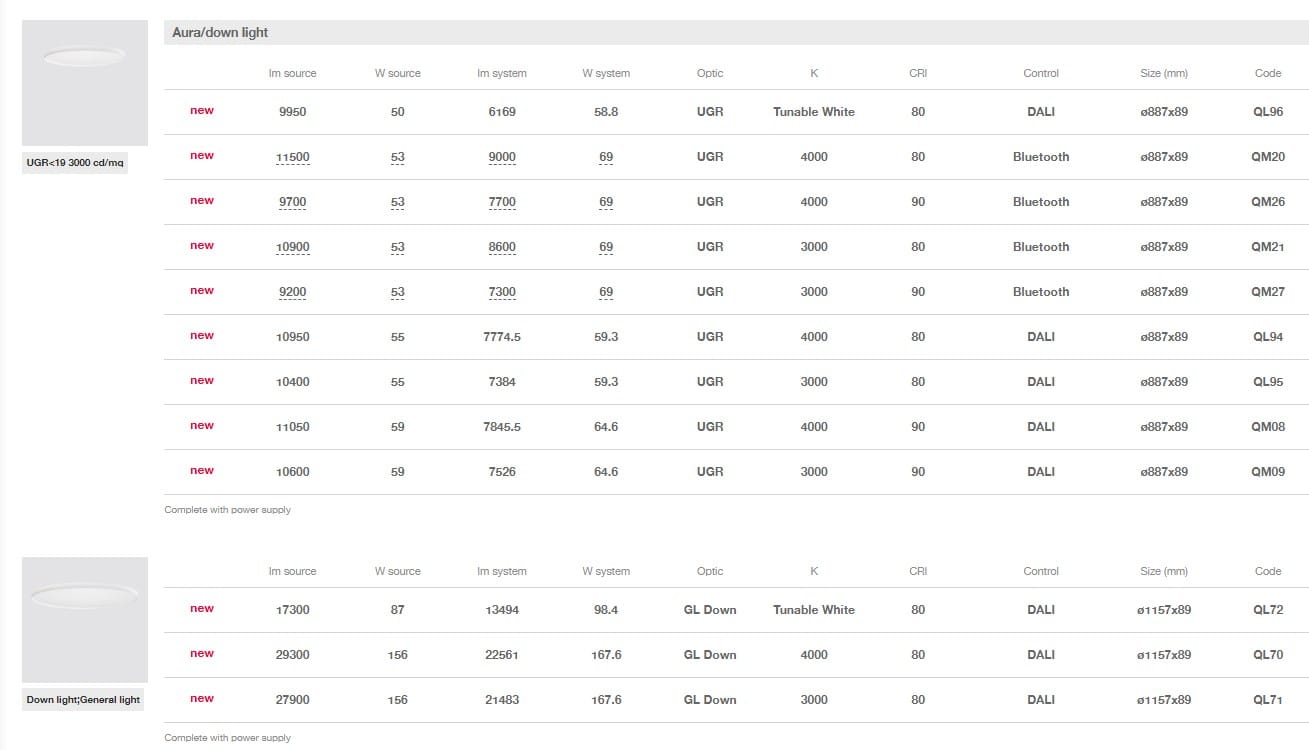1309x750 pixels.
Task: Select product code QL70
Action: pyautogui.click(x=1267, y=655)
